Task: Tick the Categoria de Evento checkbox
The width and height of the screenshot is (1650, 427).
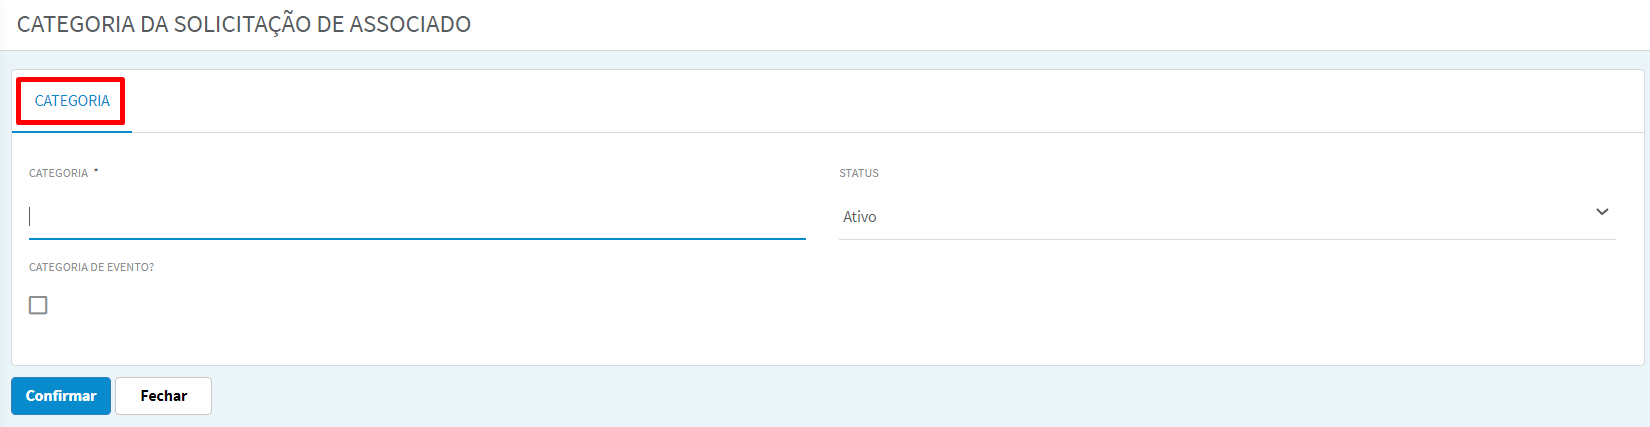Action: point(38,305)
